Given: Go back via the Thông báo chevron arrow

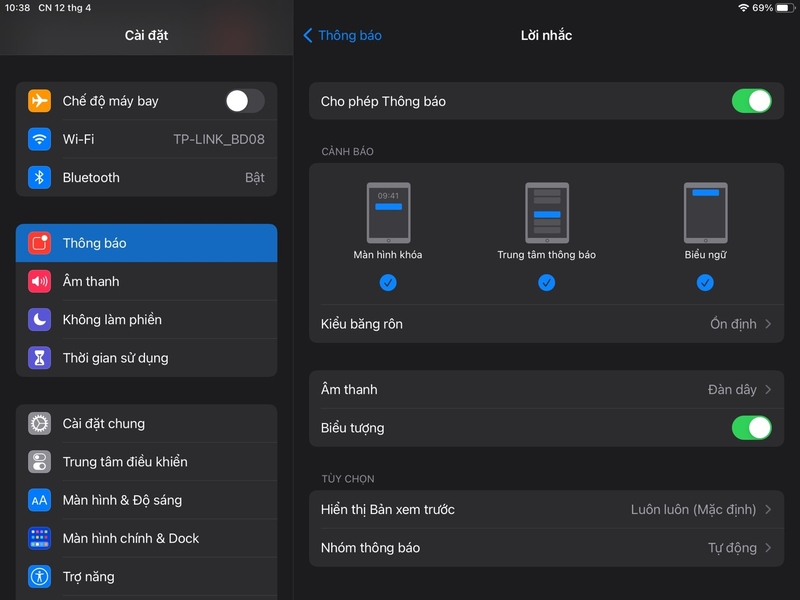Looking at the screenshot, I should pyautogui.click(x=308, y=35).
